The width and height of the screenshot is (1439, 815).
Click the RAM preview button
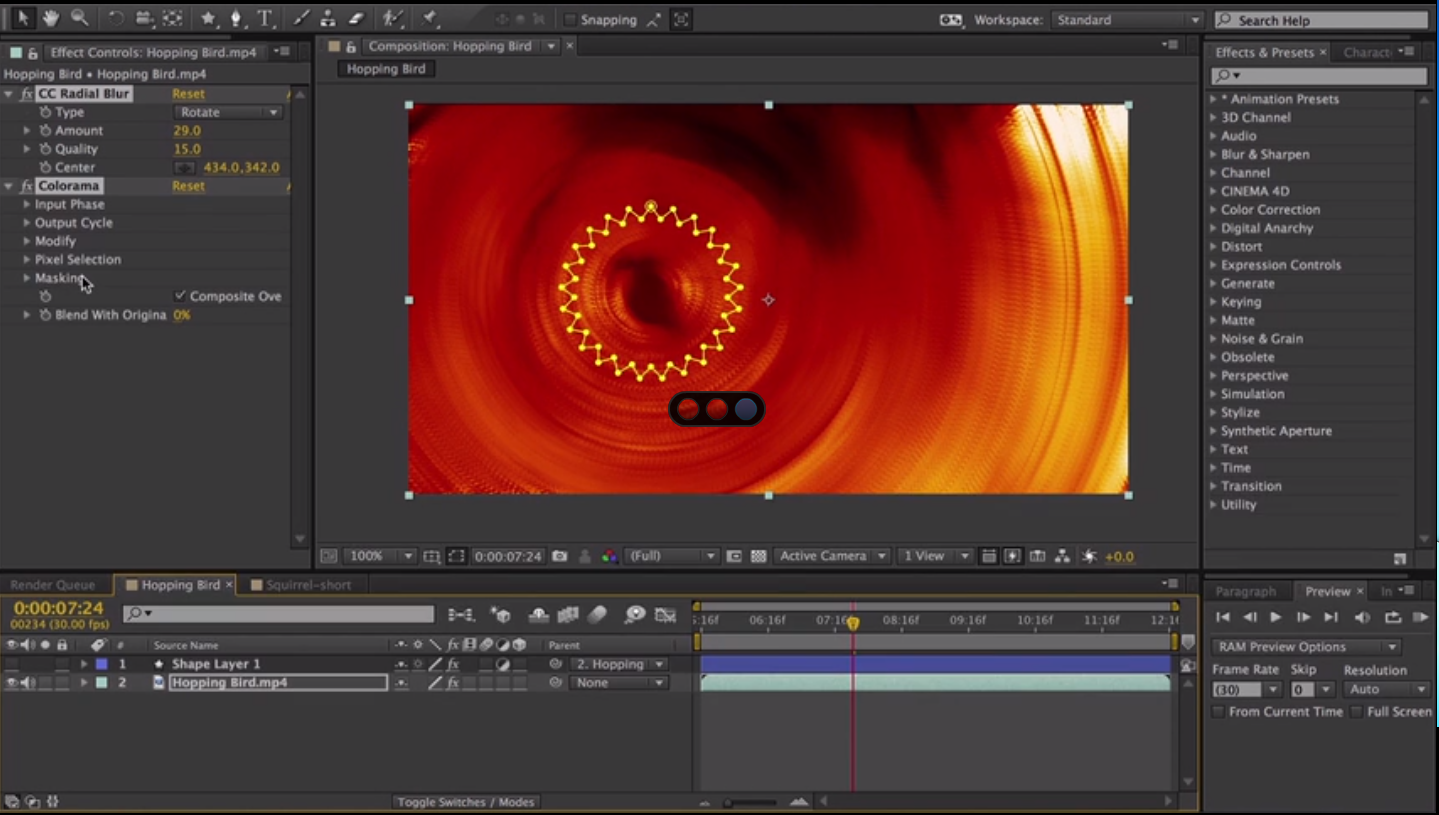1420,618
